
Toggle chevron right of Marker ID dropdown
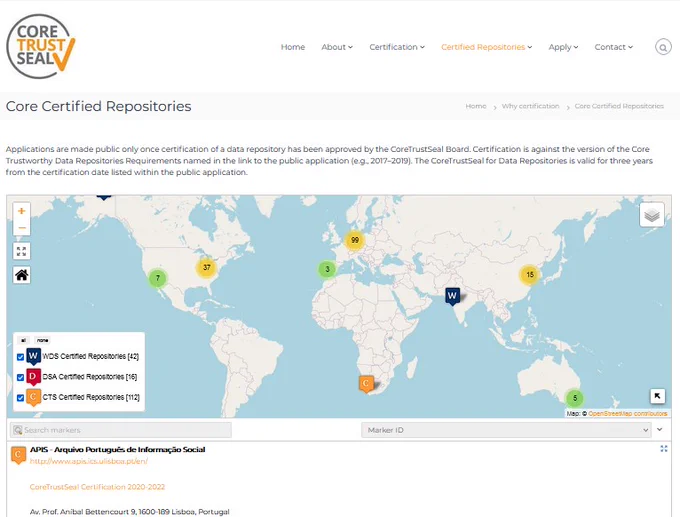(x=660, y=429)
